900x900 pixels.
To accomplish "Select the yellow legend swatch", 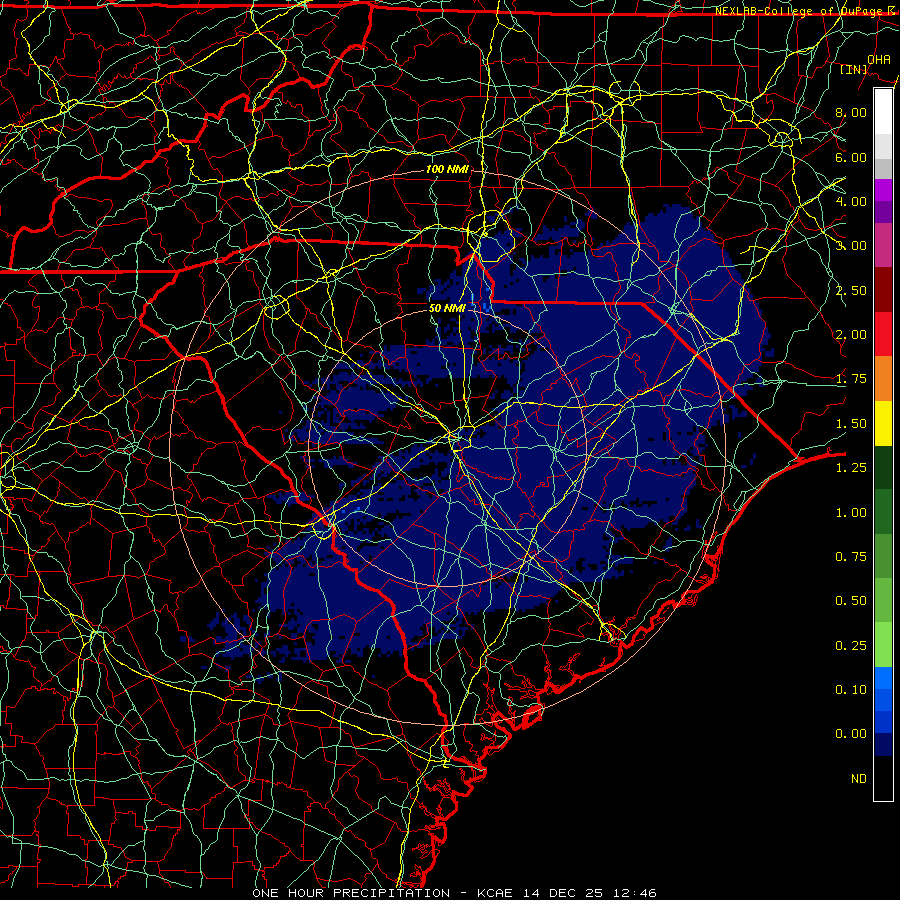I will tap(883, 423).
